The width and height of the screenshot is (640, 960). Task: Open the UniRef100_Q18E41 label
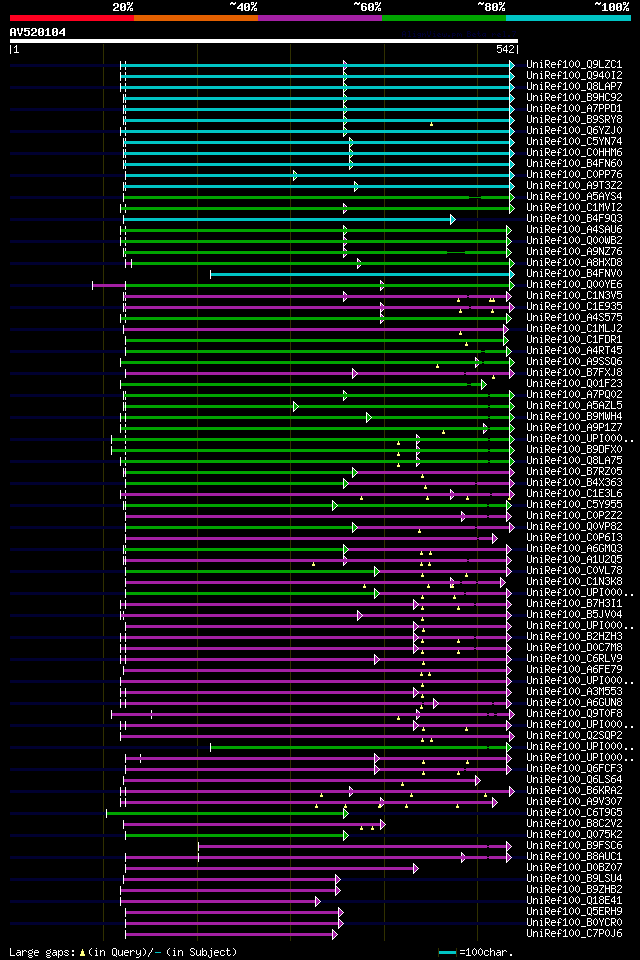coord(574,902)
